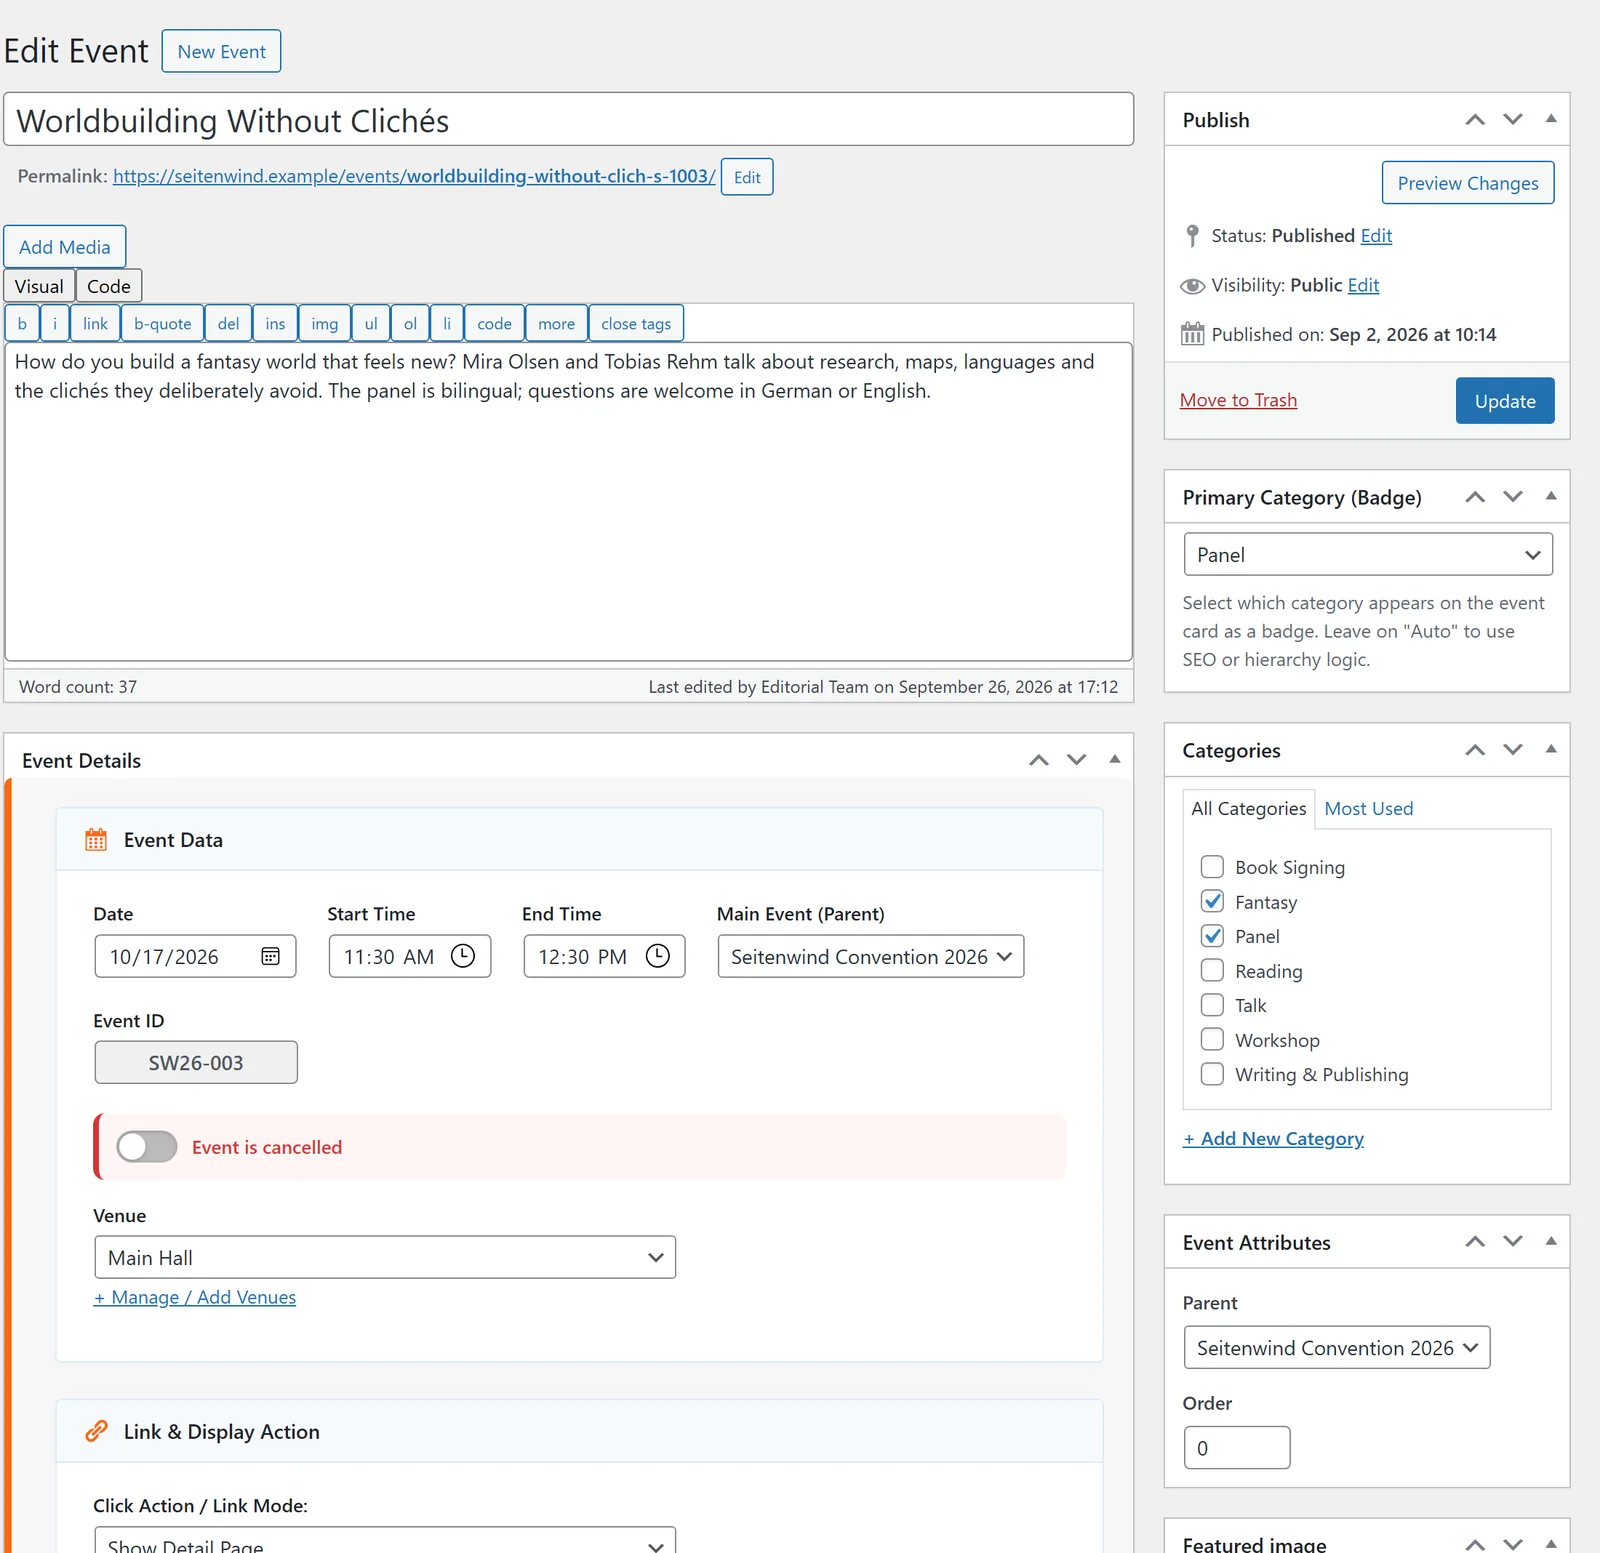The width and height of the screenshot is (1600, 1553).
Task: Collapse the Categories panel triangle
Action: point(1551,749)
